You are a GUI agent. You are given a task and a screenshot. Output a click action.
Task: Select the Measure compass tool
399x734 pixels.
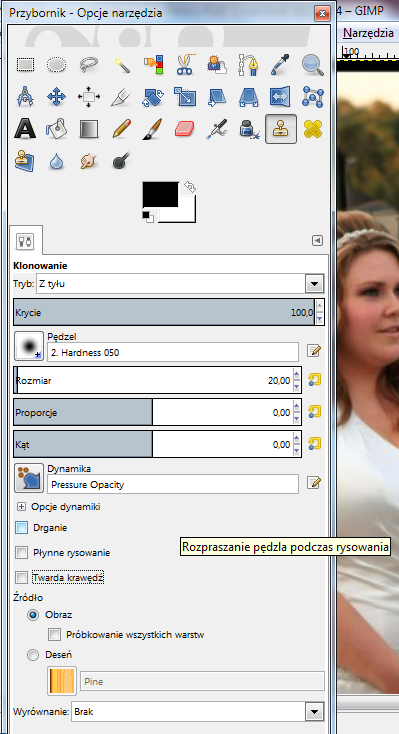pos(25,97)
